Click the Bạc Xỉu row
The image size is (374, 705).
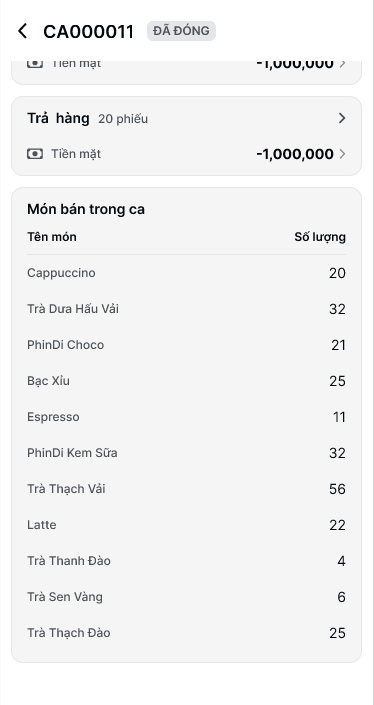coord(187,381)
